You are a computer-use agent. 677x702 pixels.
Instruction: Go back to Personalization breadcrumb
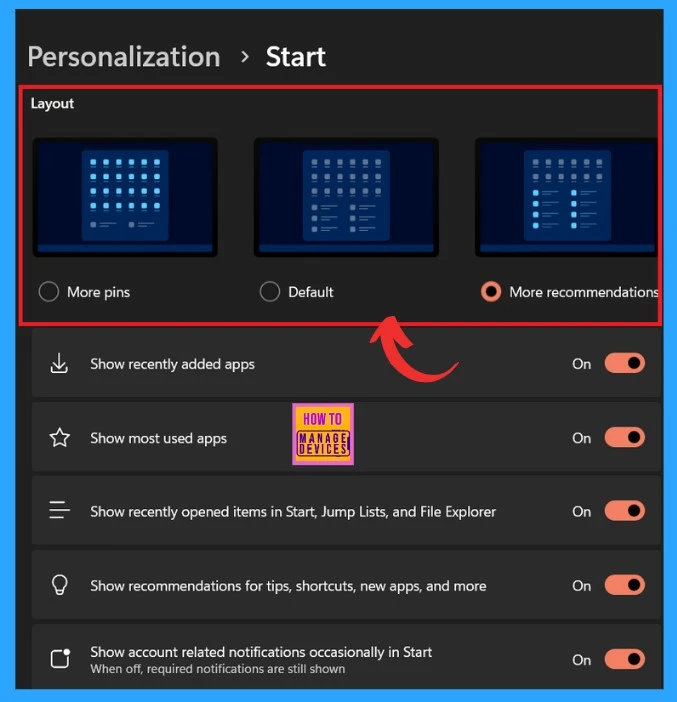coord(124,57)
